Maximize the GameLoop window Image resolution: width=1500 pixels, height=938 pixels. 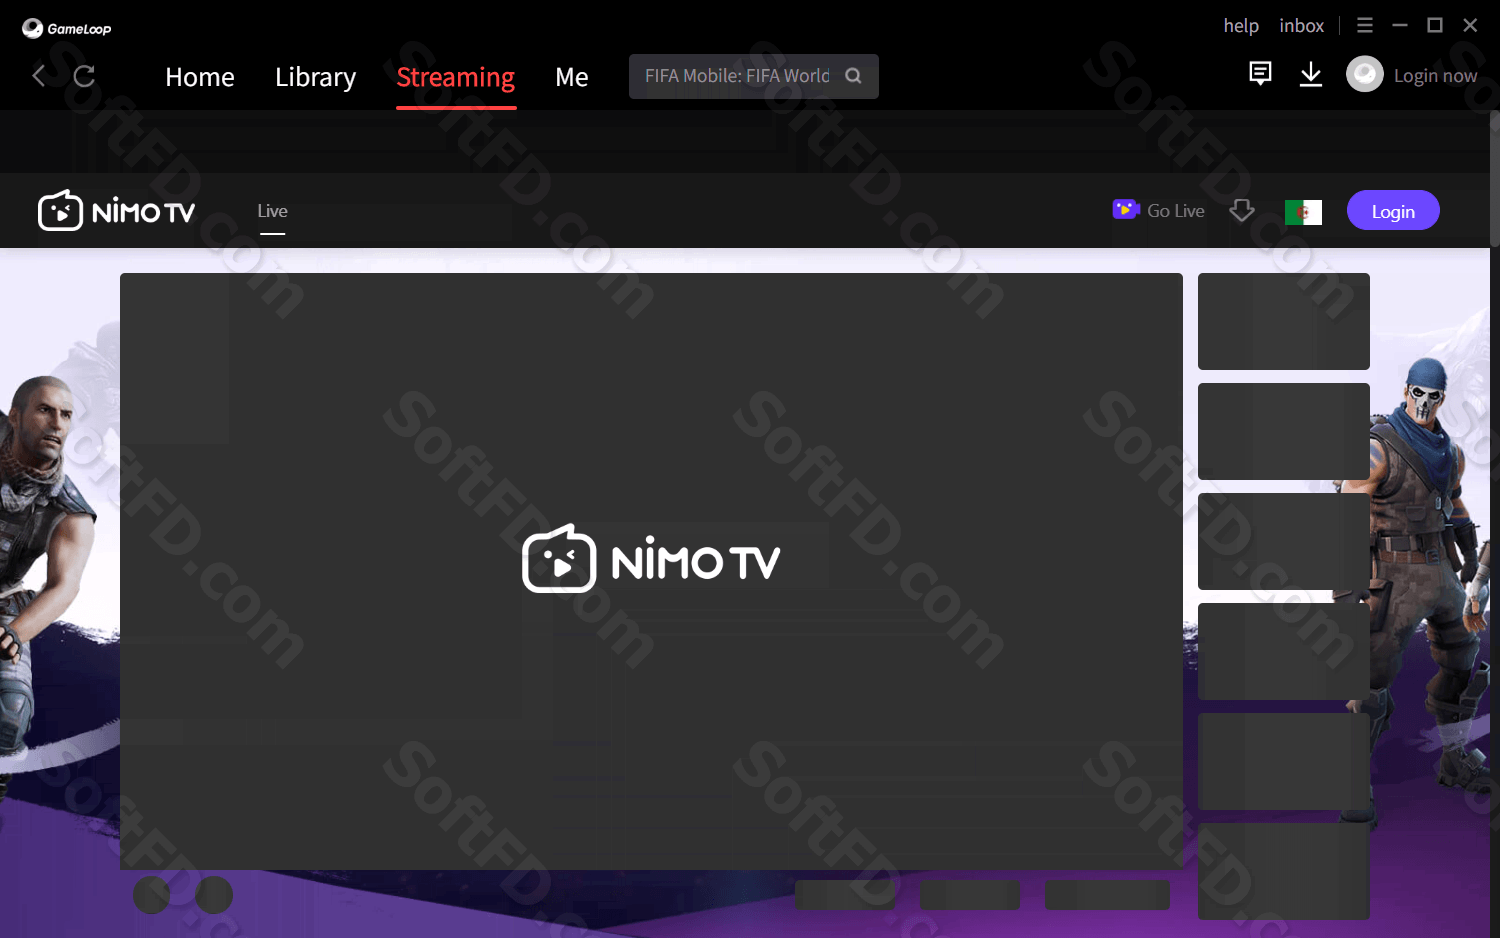click(1435, 25)
